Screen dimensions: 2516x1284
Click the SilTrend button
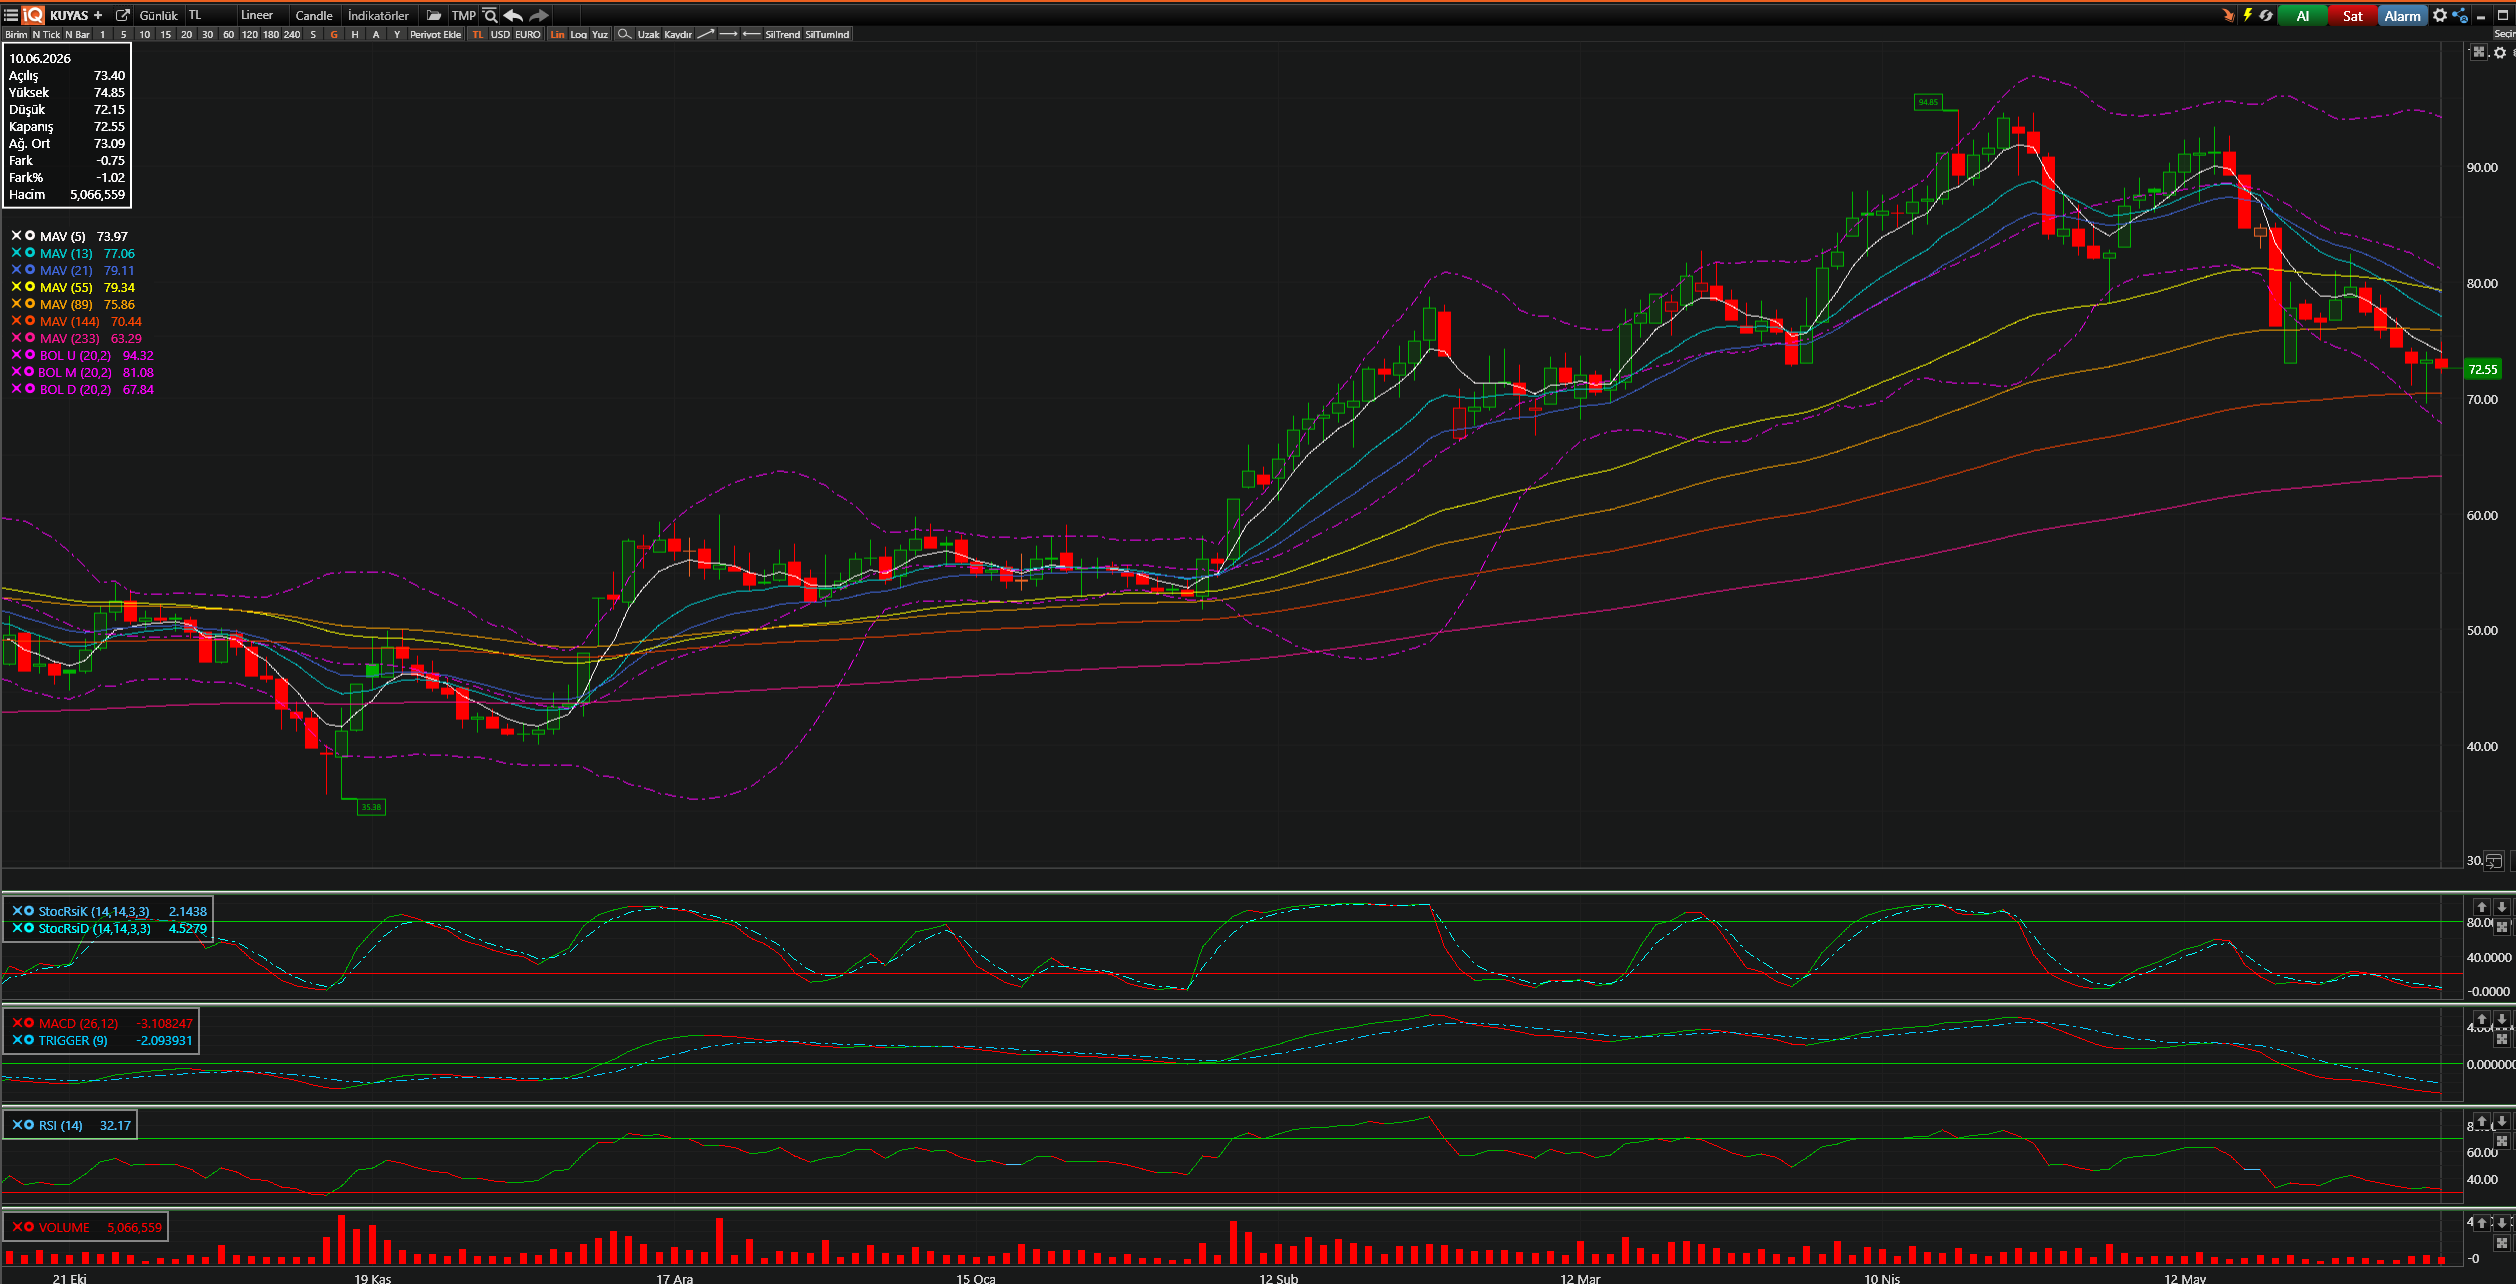[783, 34]
